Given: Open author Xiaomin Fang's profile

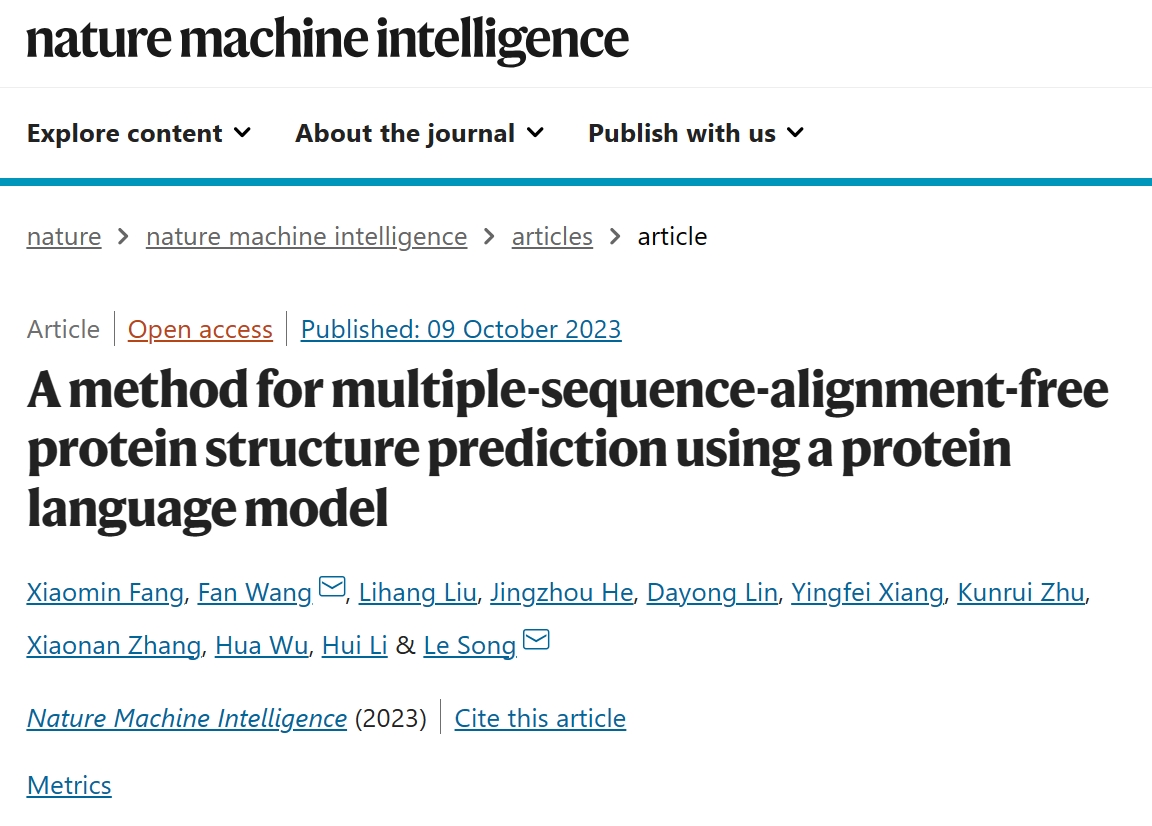Looking at the screenshot, I should click(x=105, y=593).
